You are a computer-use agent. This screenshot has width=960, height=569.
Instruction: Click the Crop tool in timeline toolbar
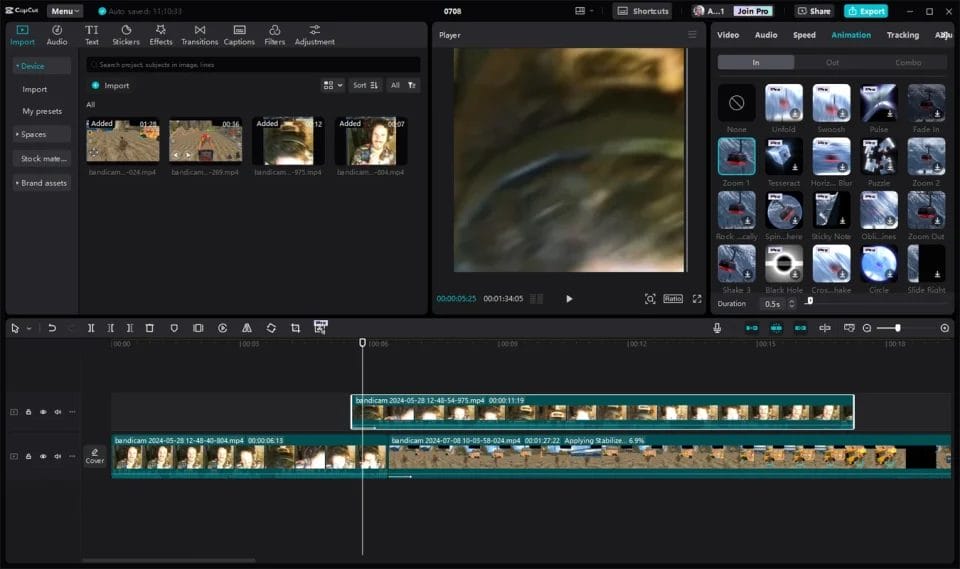[x=295, y=328]
